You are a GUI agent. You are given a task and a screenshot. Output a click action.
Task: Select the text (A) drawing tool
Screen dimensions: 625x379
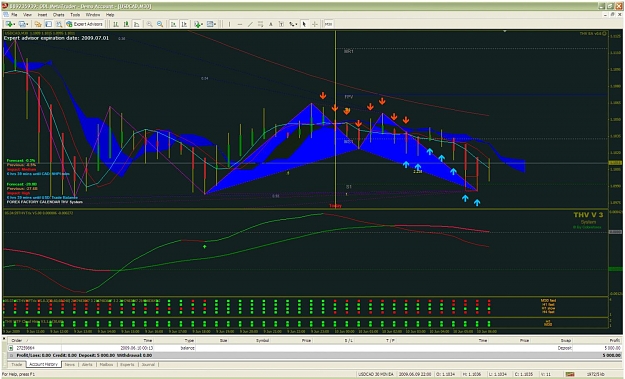(x=271, y=24)
